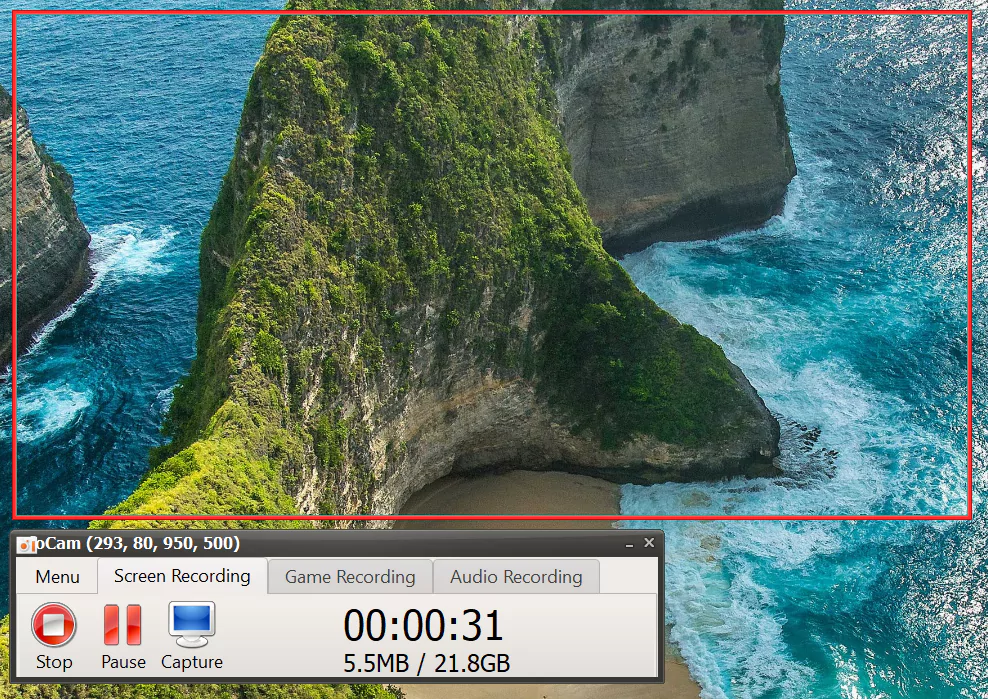988x699 pixels.
Task: Close the oCam application window
Action: point(650,543)
